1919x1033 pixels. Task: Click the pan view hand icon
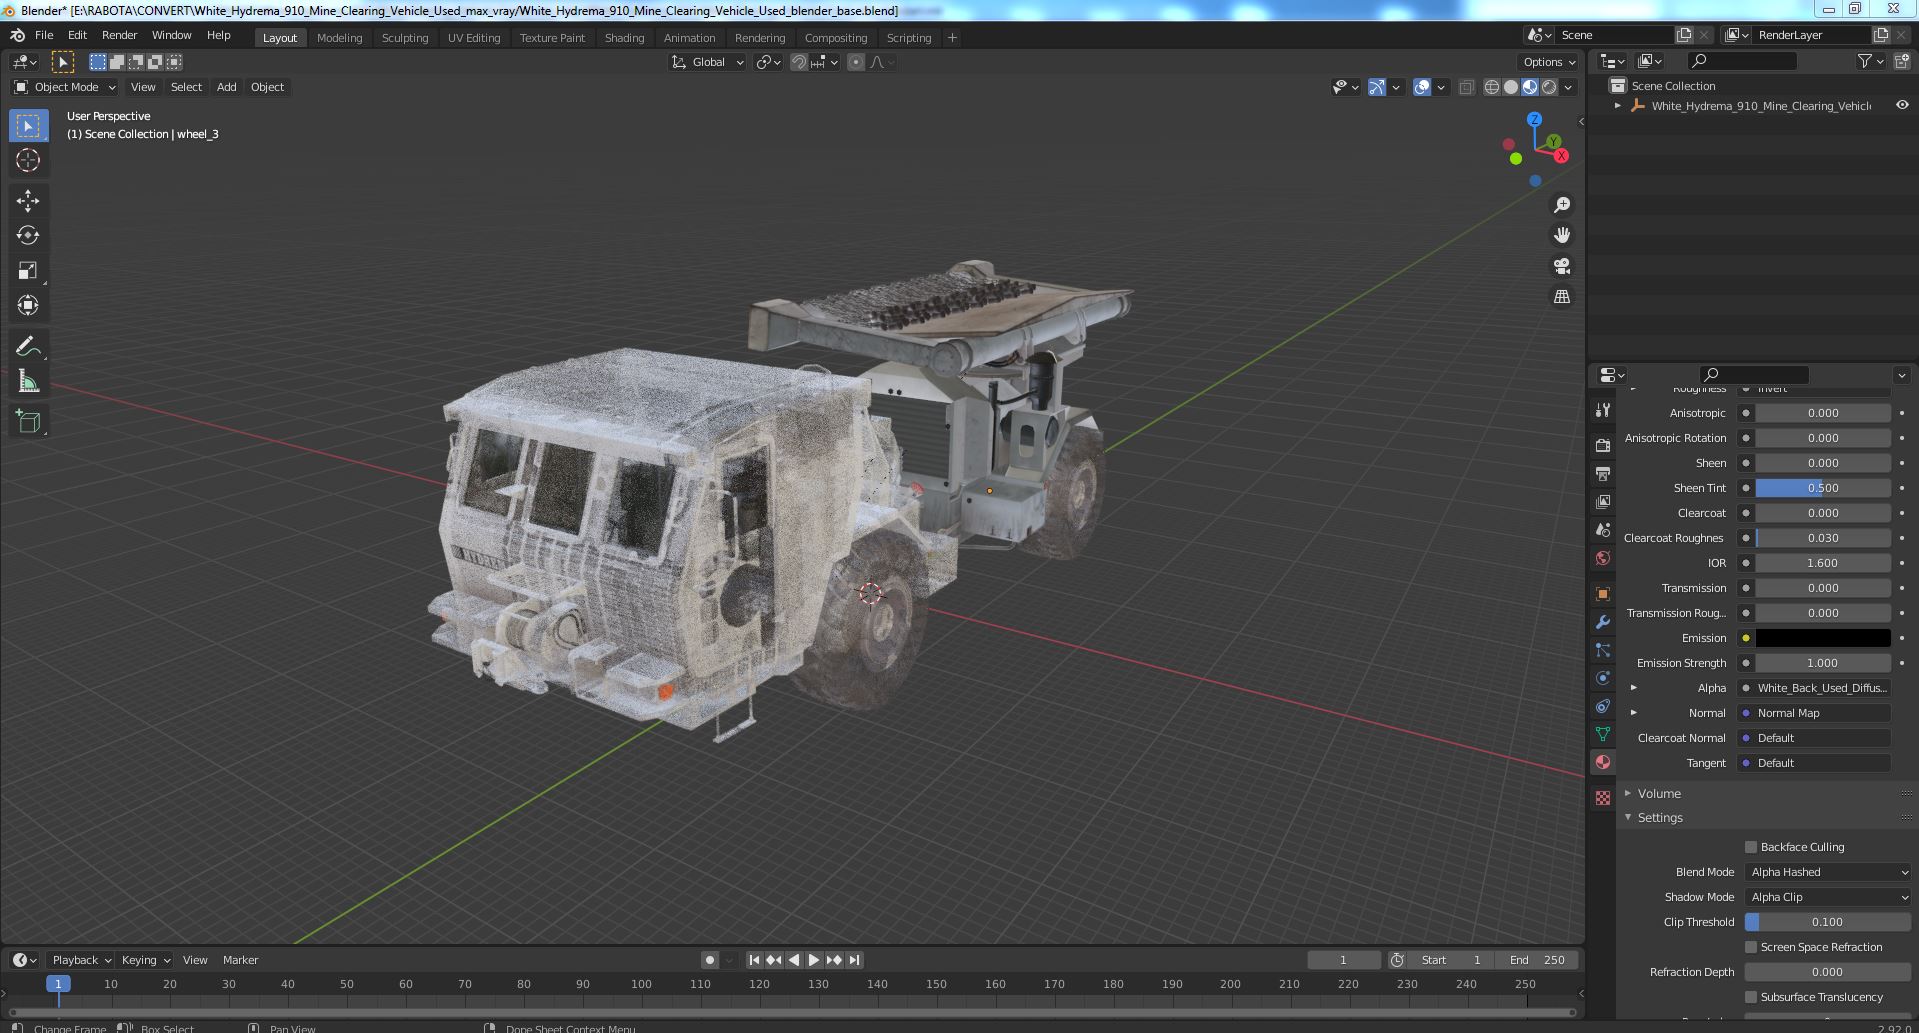1562,235
